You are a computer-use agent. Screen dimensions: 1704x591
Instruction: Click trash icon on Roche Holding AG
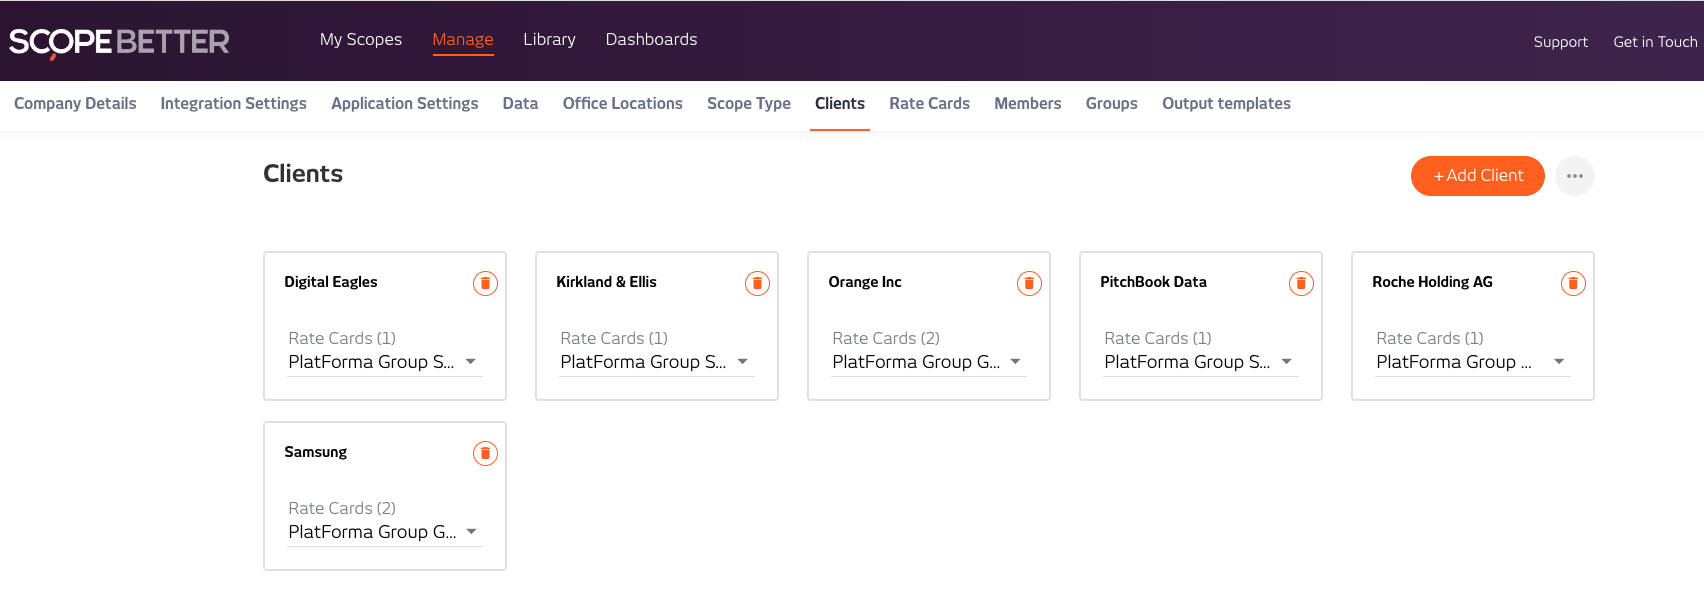(1573, 283)
